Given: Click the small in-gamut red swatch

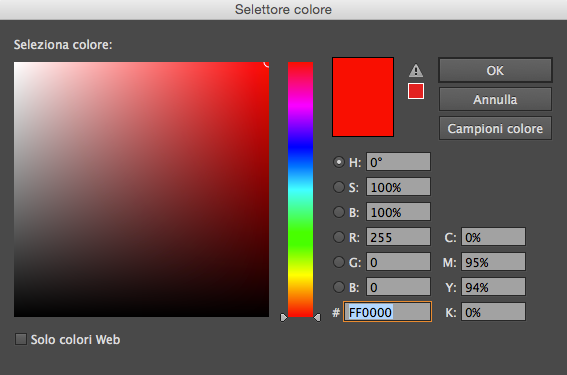Looking at the screenshot, I should tap(416, 91).
